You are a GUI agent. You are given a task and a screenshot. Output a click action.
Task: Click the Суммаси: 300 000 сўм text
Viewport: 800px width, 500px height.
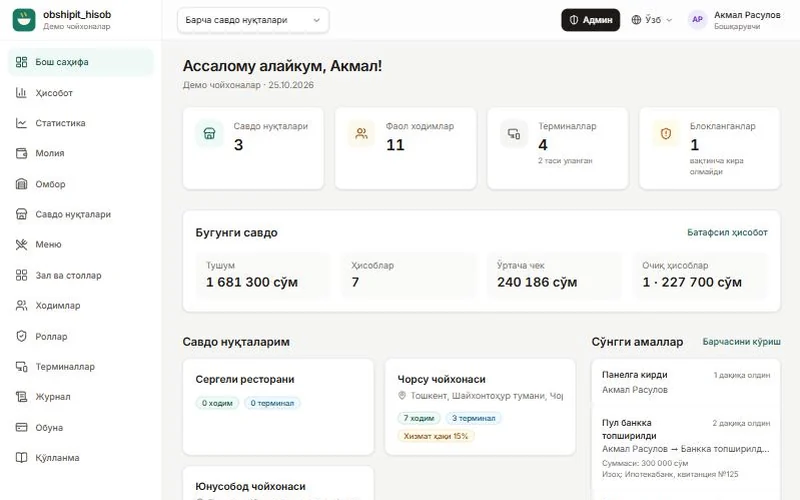pos(645,463)
